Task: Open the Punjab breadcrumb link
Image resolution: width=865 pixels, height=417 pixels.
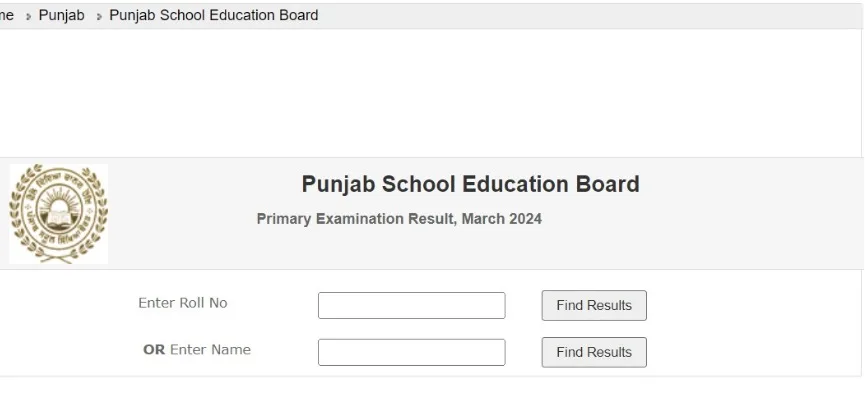Action: click(x=61, y=15)
